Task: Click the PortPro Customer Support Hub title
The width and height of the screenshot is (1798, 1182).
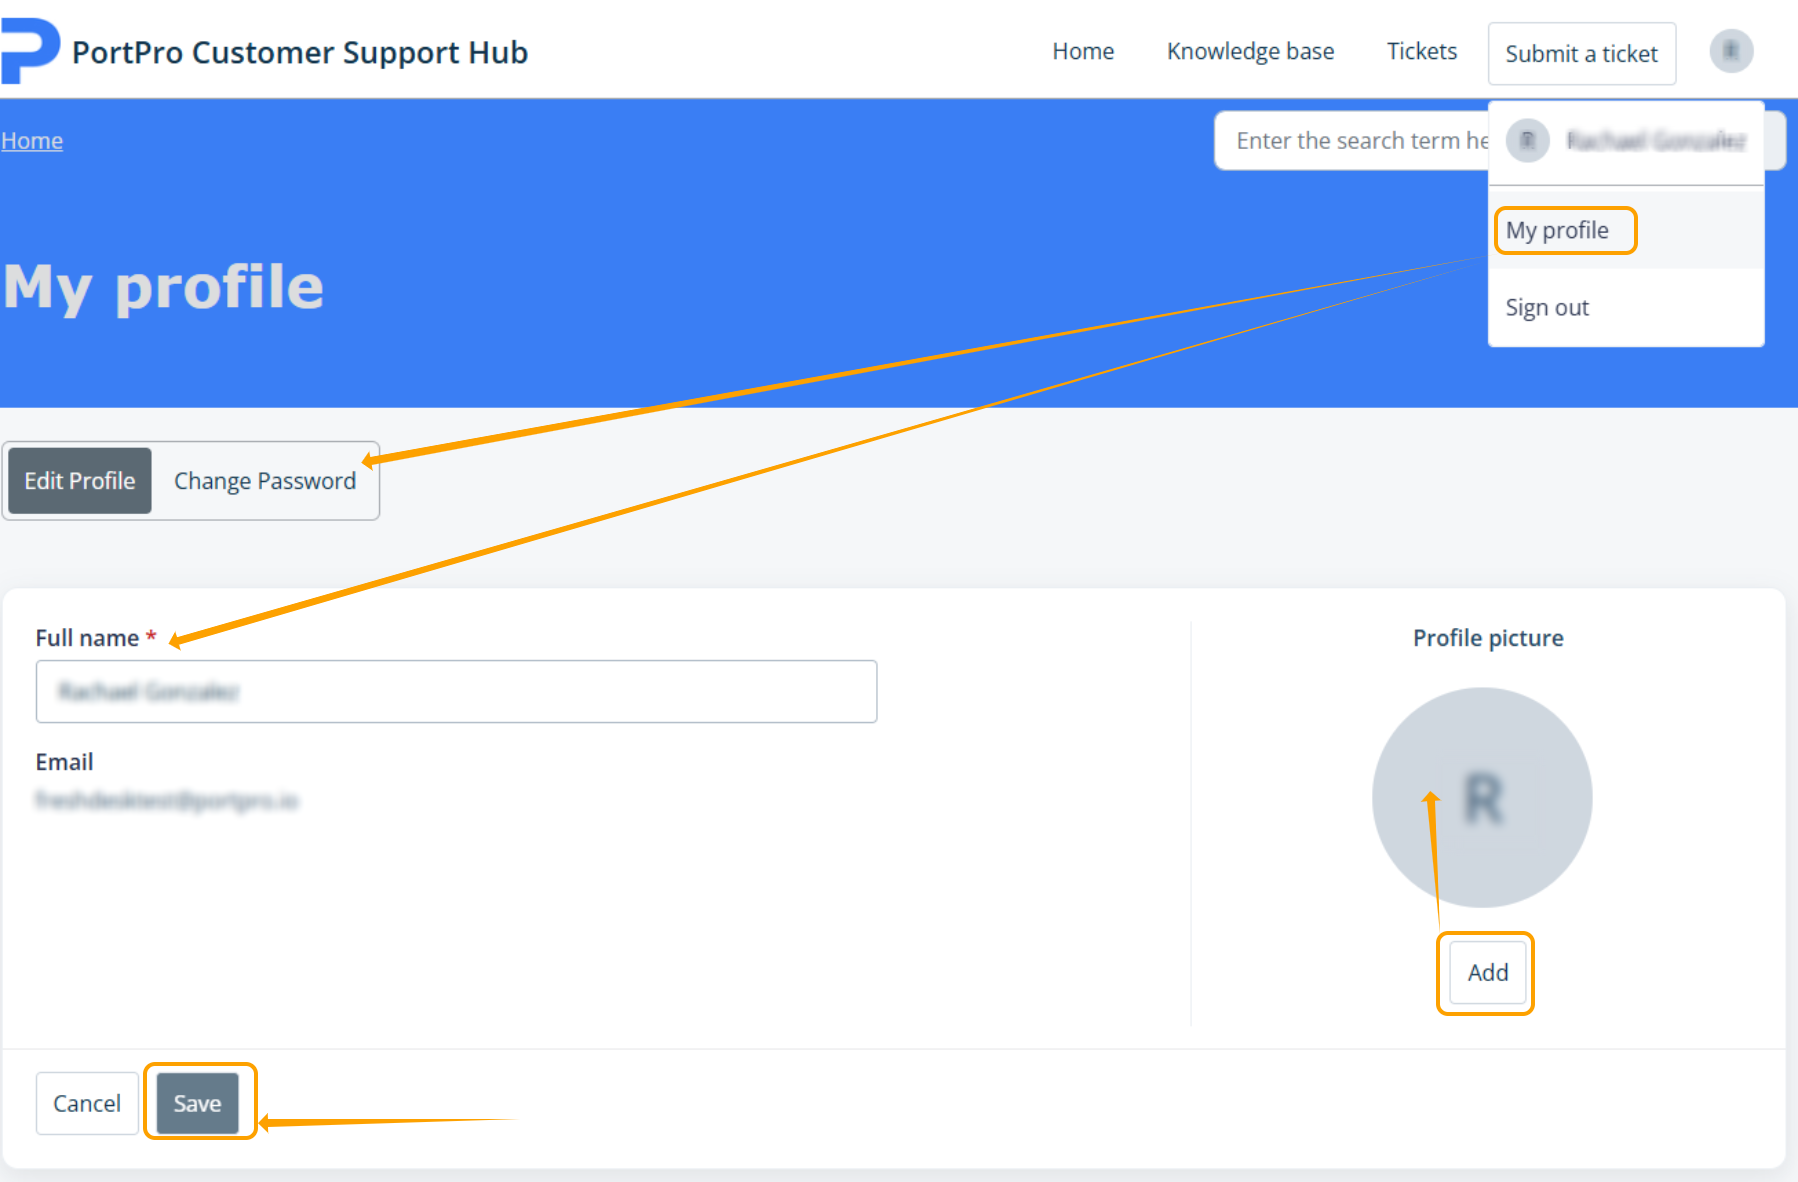Action: [300, 52]
